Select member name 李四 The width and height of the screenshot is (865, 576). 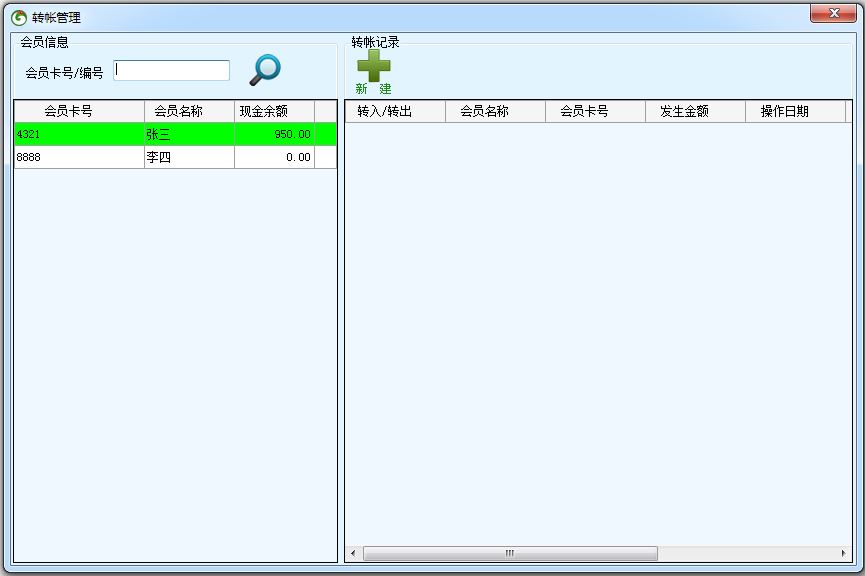189,157
